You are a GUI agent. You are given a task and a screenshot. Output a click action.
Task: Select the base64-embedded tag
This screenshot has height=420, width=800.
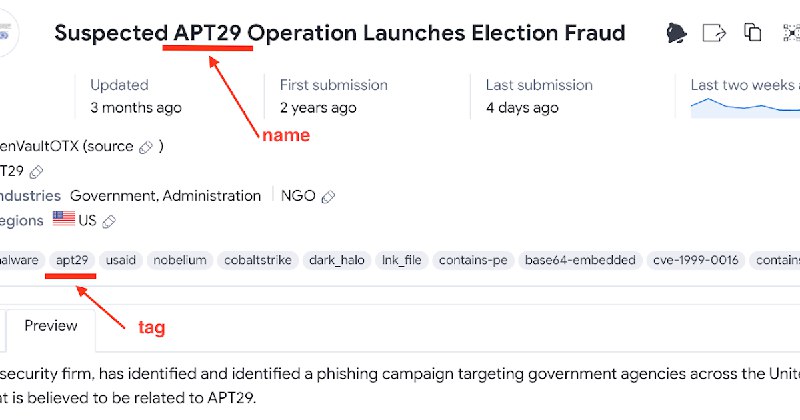580,260
